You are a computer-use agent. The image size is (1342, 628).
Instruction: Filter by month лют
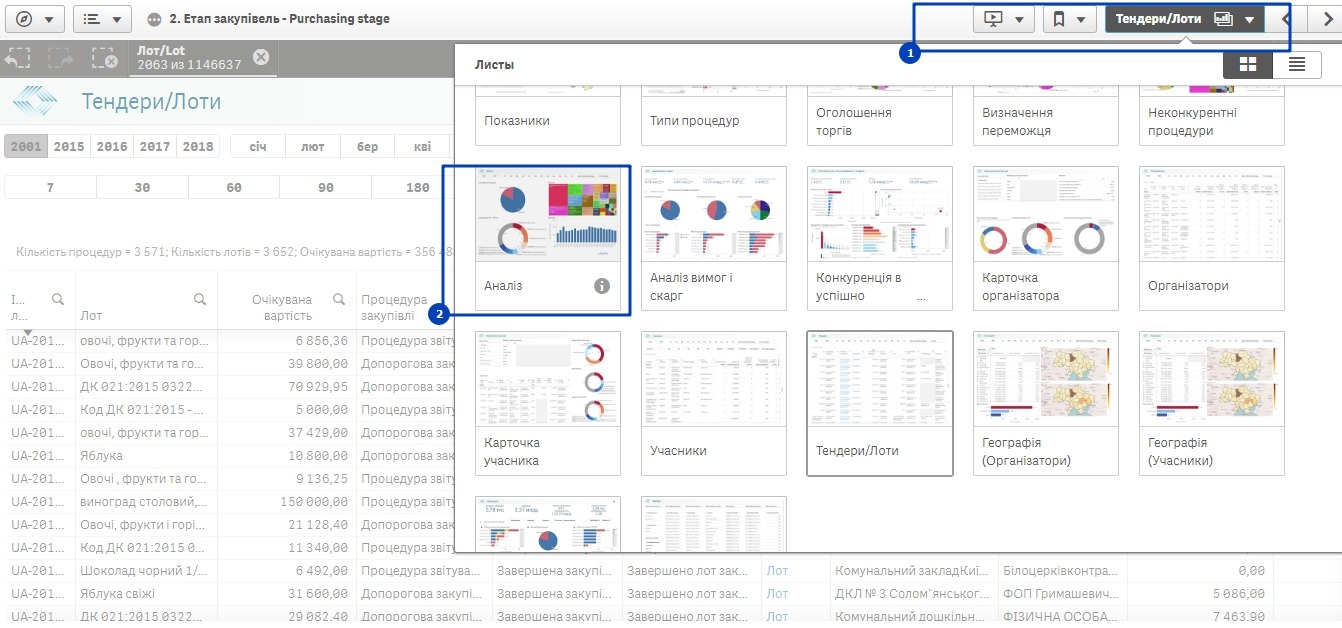tap(312, 146)
